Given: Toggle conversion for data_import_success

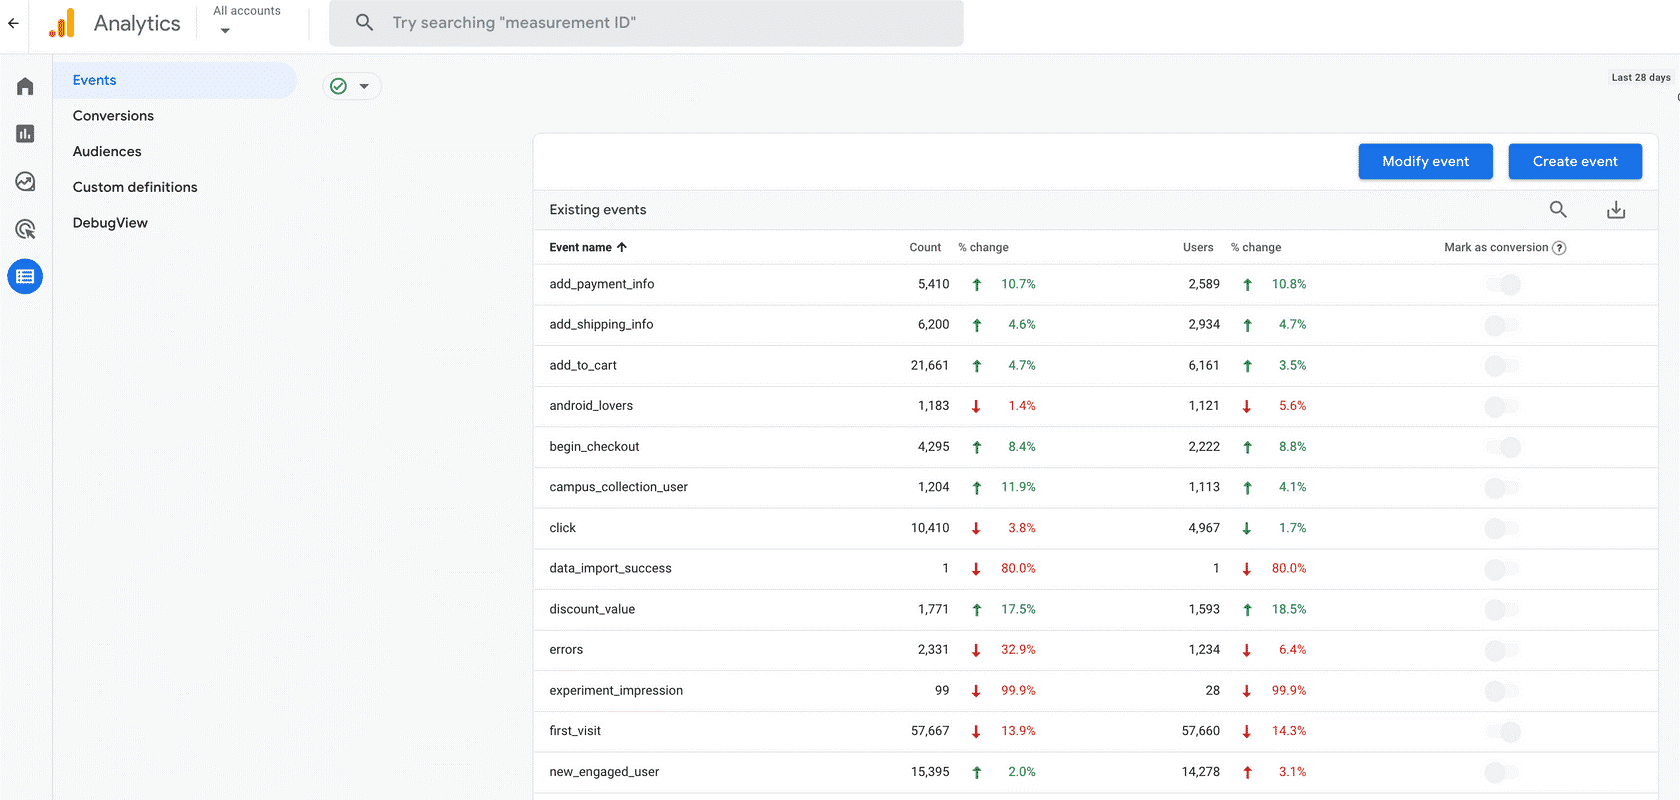Looking at the screenshot, I should click(x=1502, y=569).
